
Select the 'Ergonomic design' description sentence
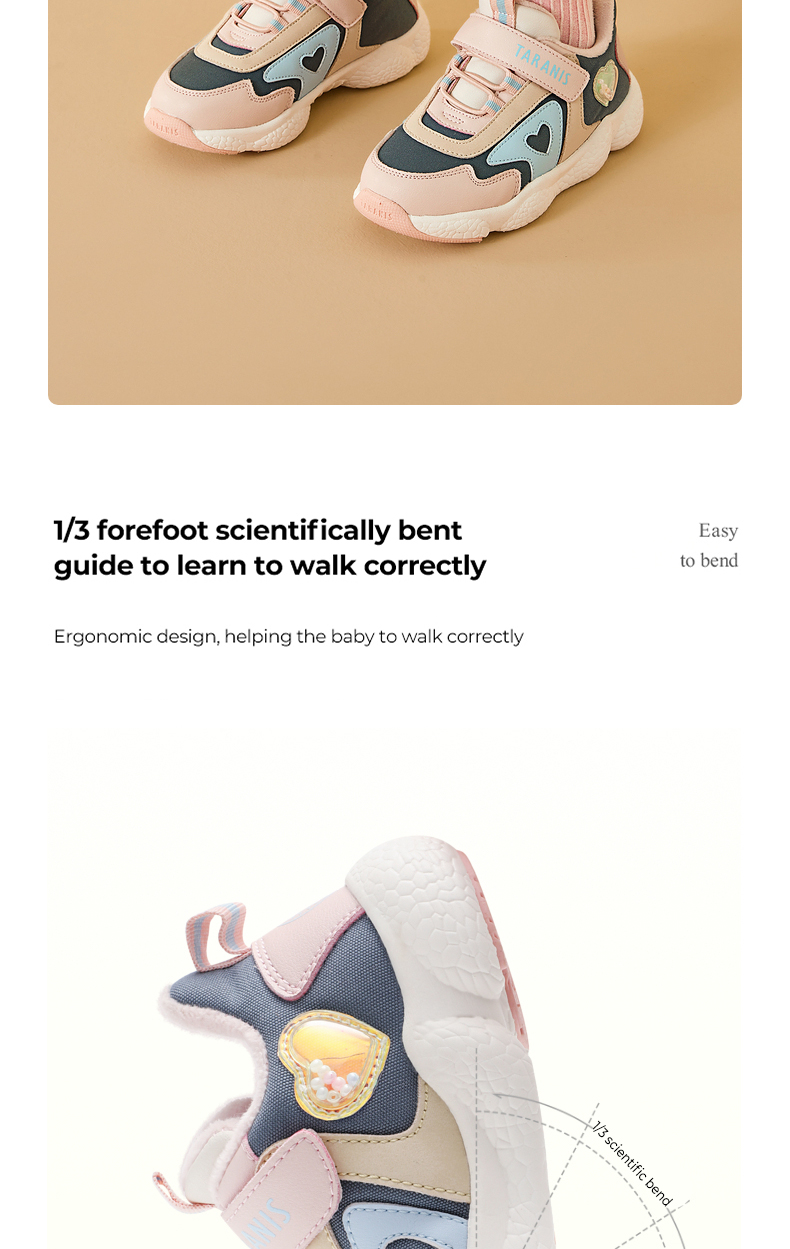click(x=288, y=637)
